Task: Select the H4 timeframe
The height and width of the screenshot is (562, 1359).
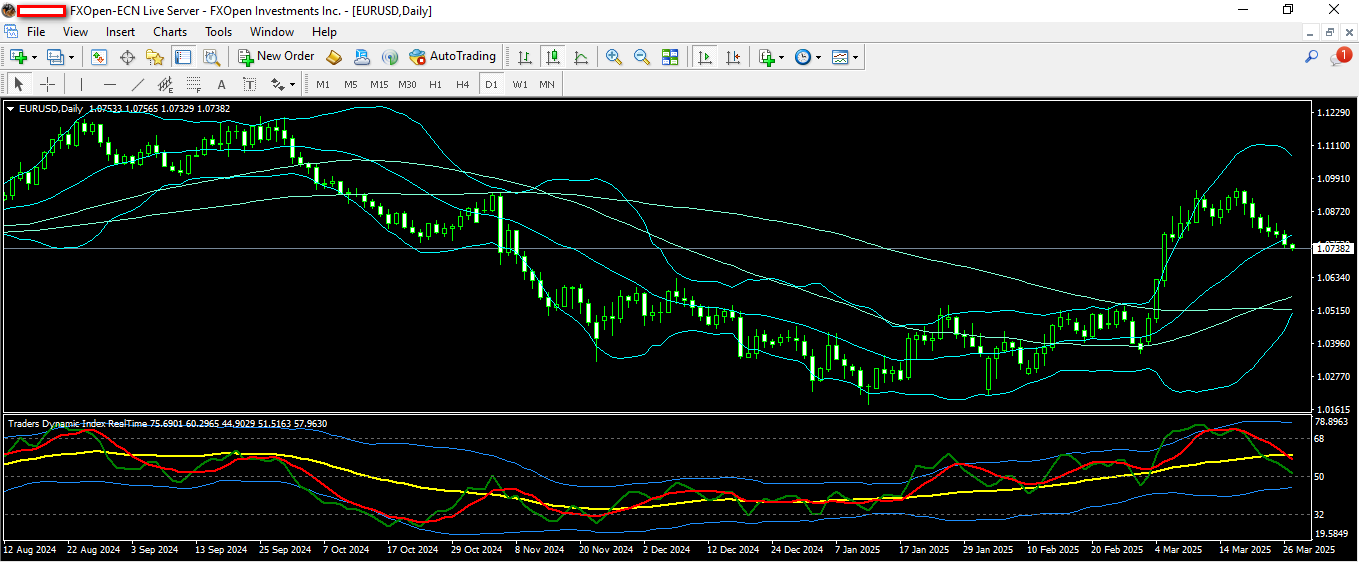Action: tap(463, 84)
